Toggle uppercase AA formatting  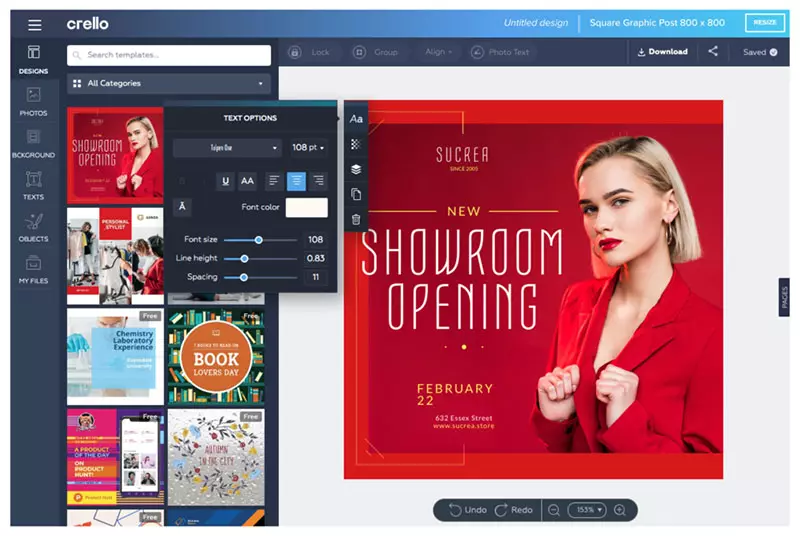247,181
